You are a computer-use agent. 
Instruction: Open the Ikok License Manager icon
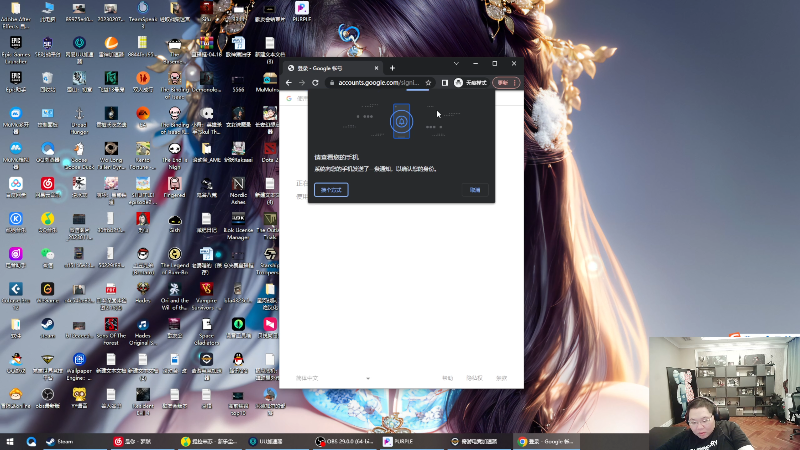238,226
